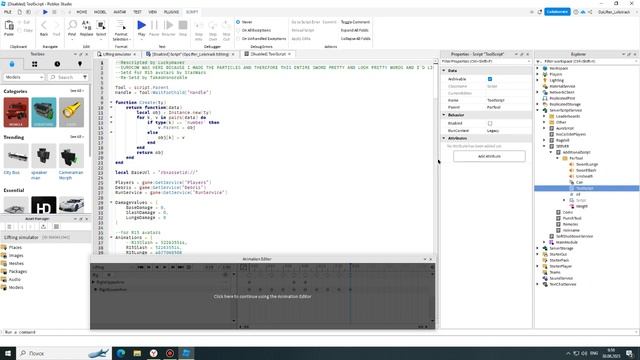Select the Never debug errors radio option
The image size is (640, 360).
tap(238, 22)
